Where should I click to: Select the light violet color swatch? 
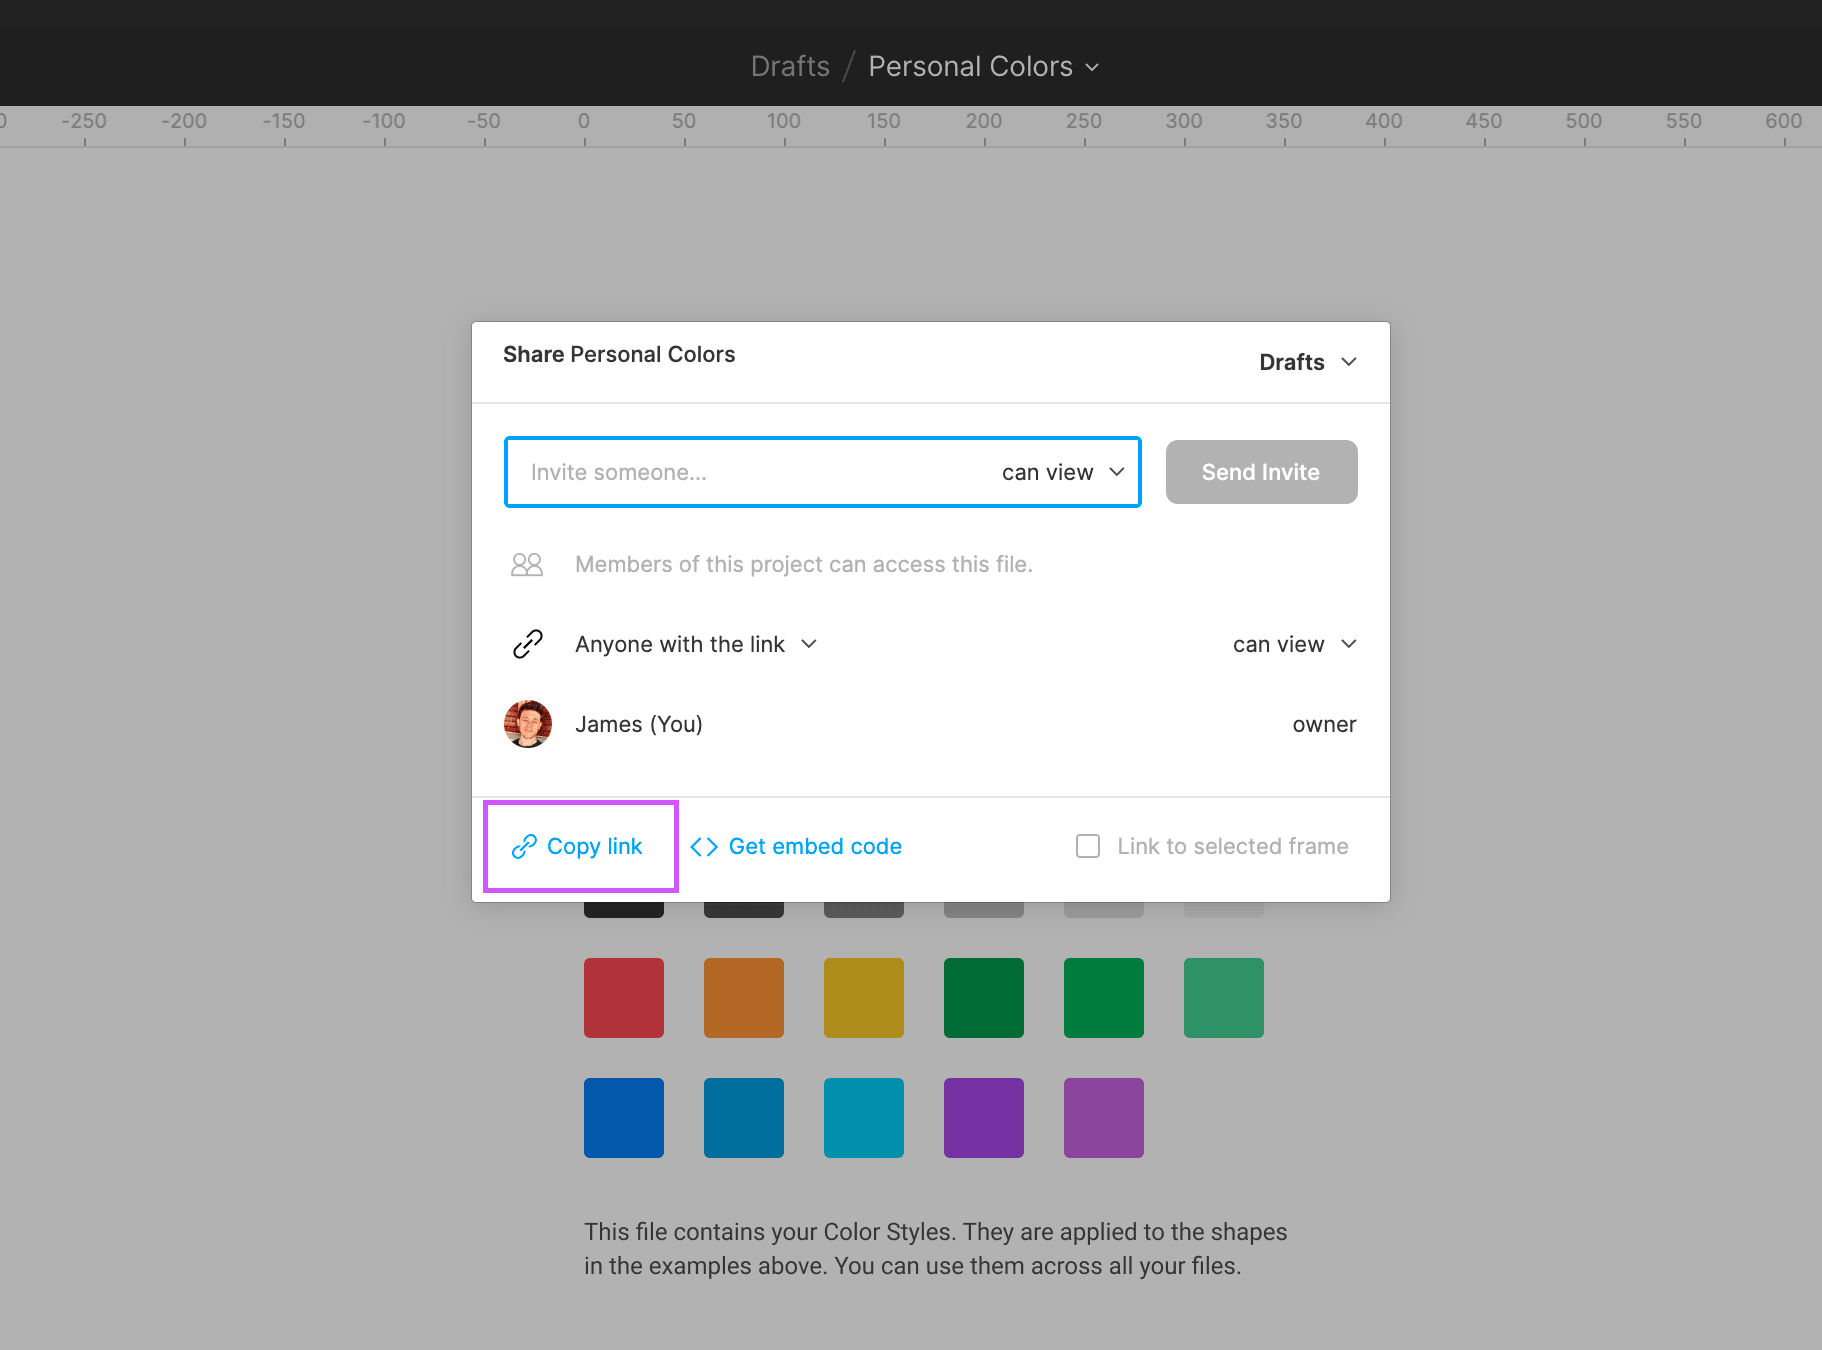click(x=1104, y=1118)
